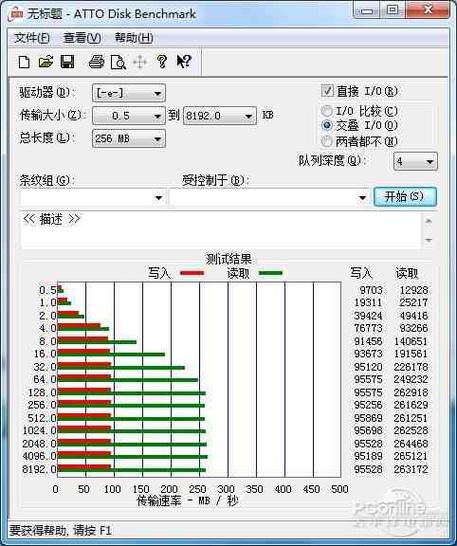Viewport: 457px width, 546px height.
Task: Click the green read legend swatch
Action: pos(271,273)
